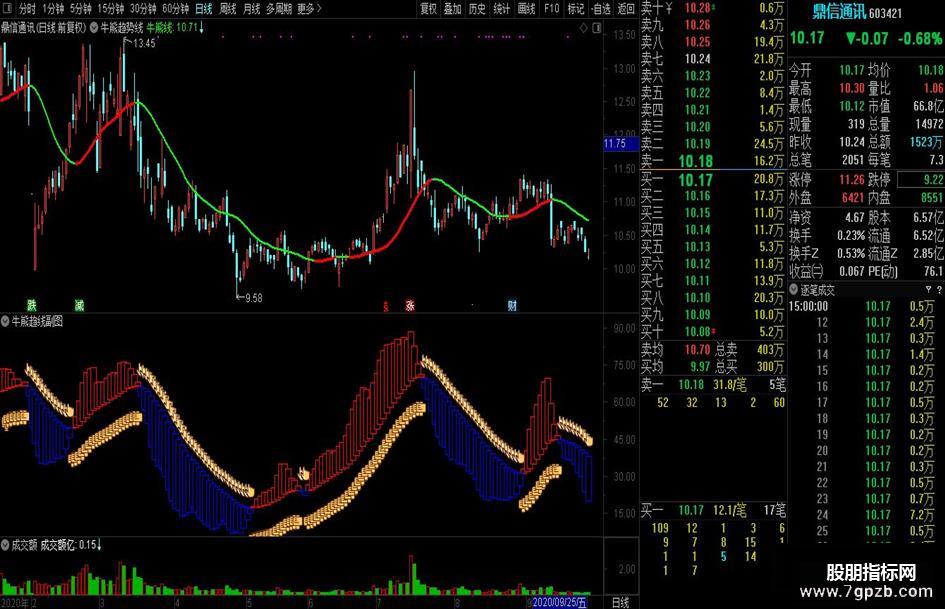Select the 周线 weekly chart tab

(228, 8)
